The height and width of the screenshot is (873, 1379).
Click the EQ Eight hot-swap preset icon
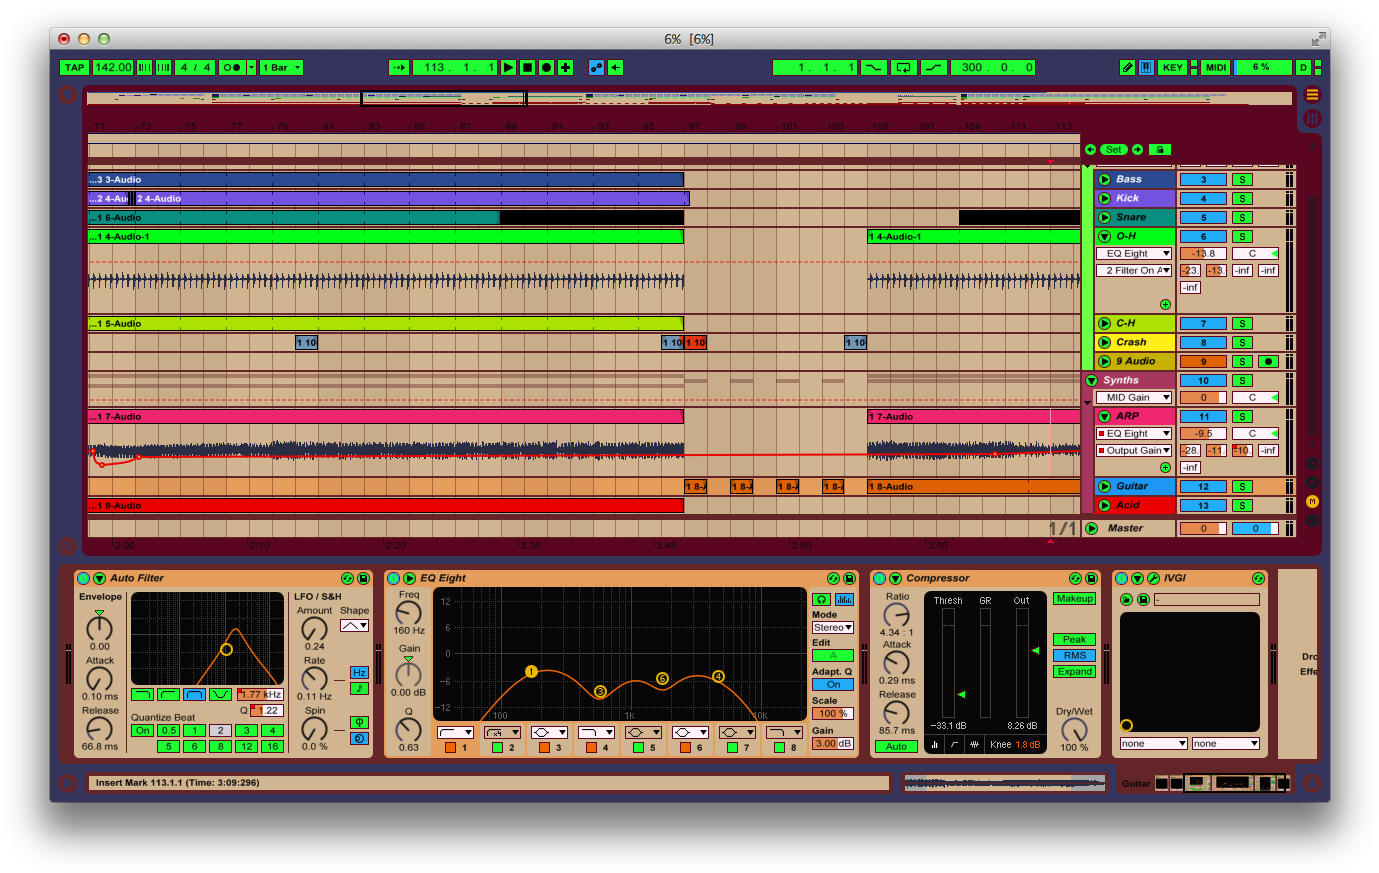(x=833, y=578)
